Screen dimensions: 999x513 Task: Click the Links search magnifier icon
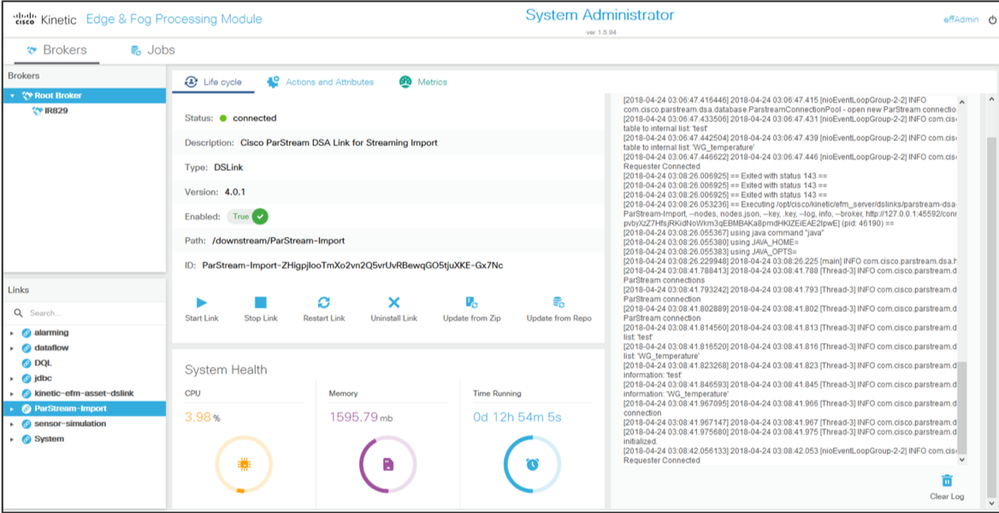(18, 314)
